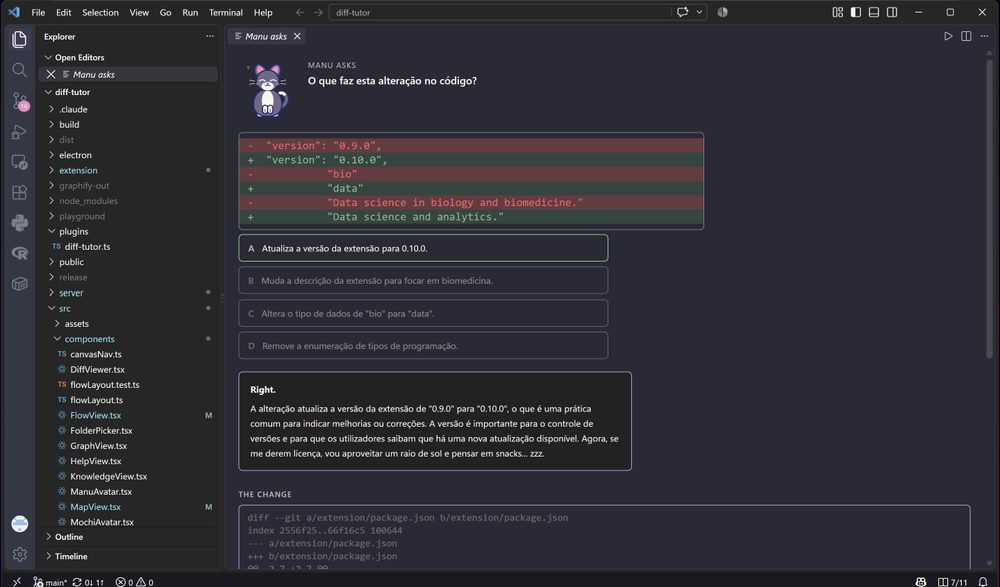Toggle the primary side bar visibility
This screenshot has height=587, width=1000.
coord(856,12)
